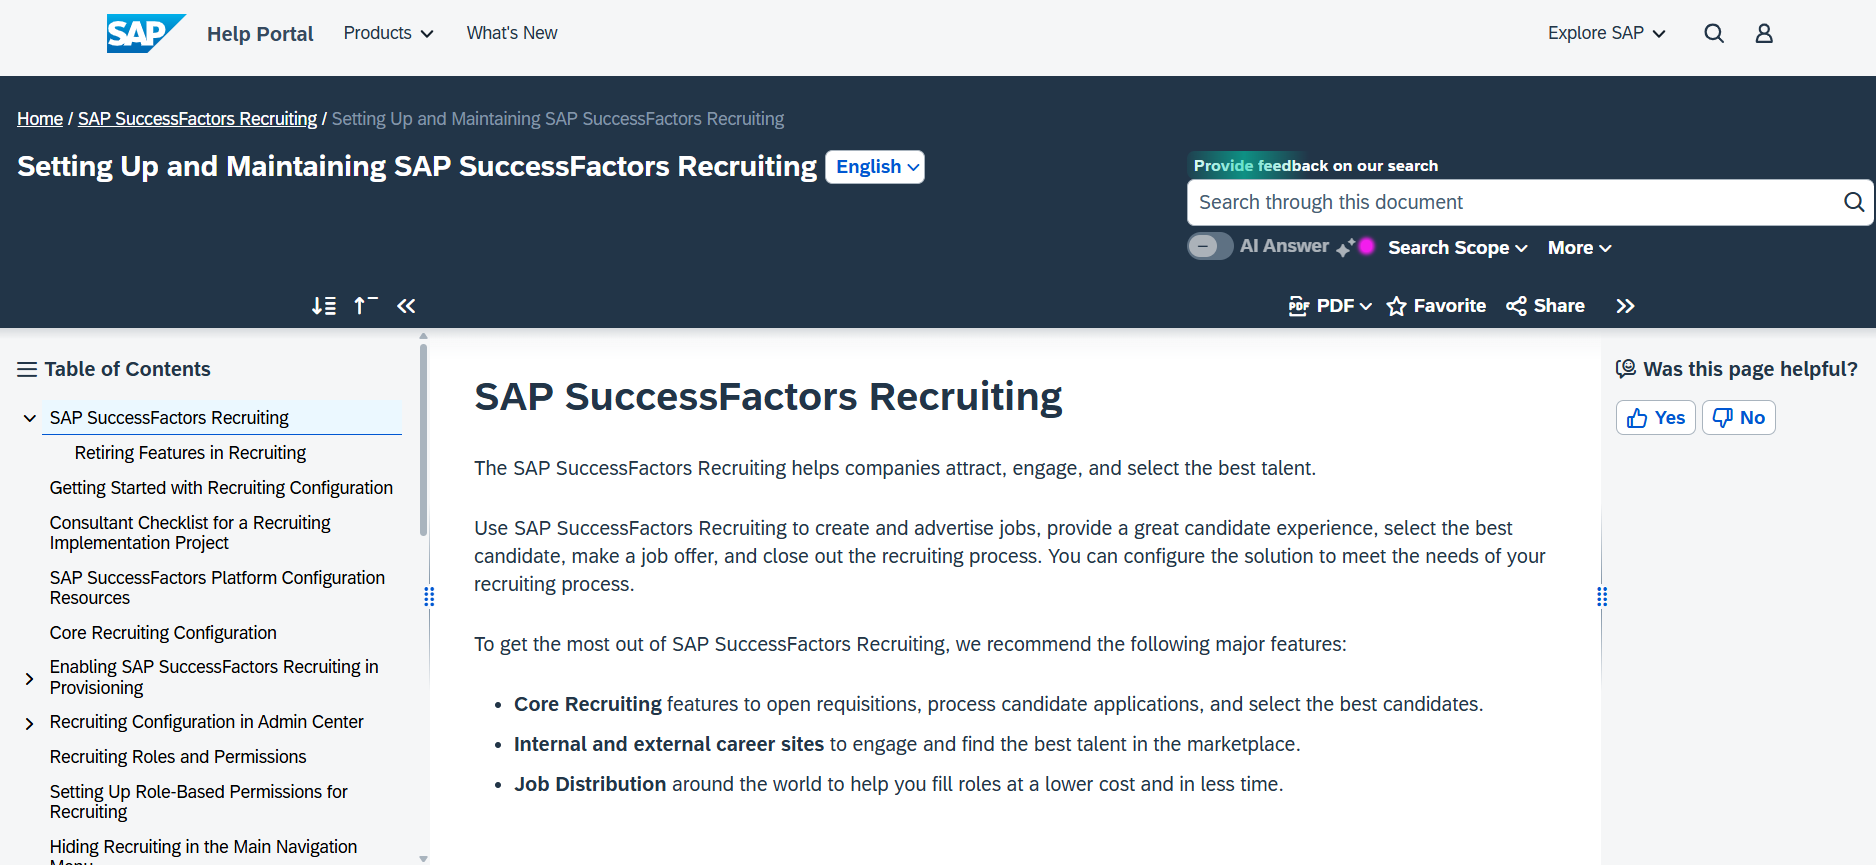Follow the Home breadcrumb link
The width and height of the screenshot is (1876, 865).
click(40, 119)
